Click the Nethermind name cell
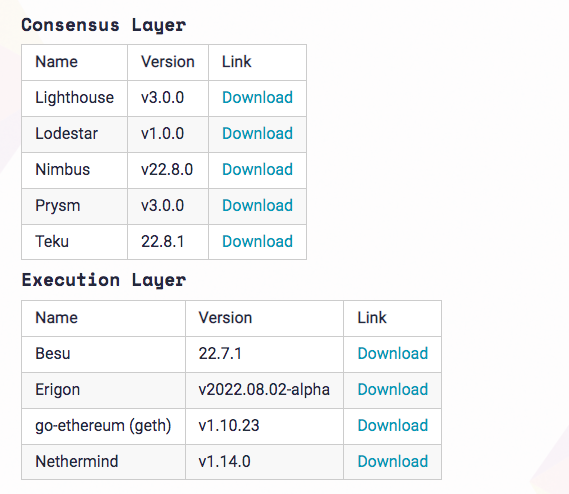Image resolution: width=569 pixels, height=494 pixels. (x=103, y=462)
